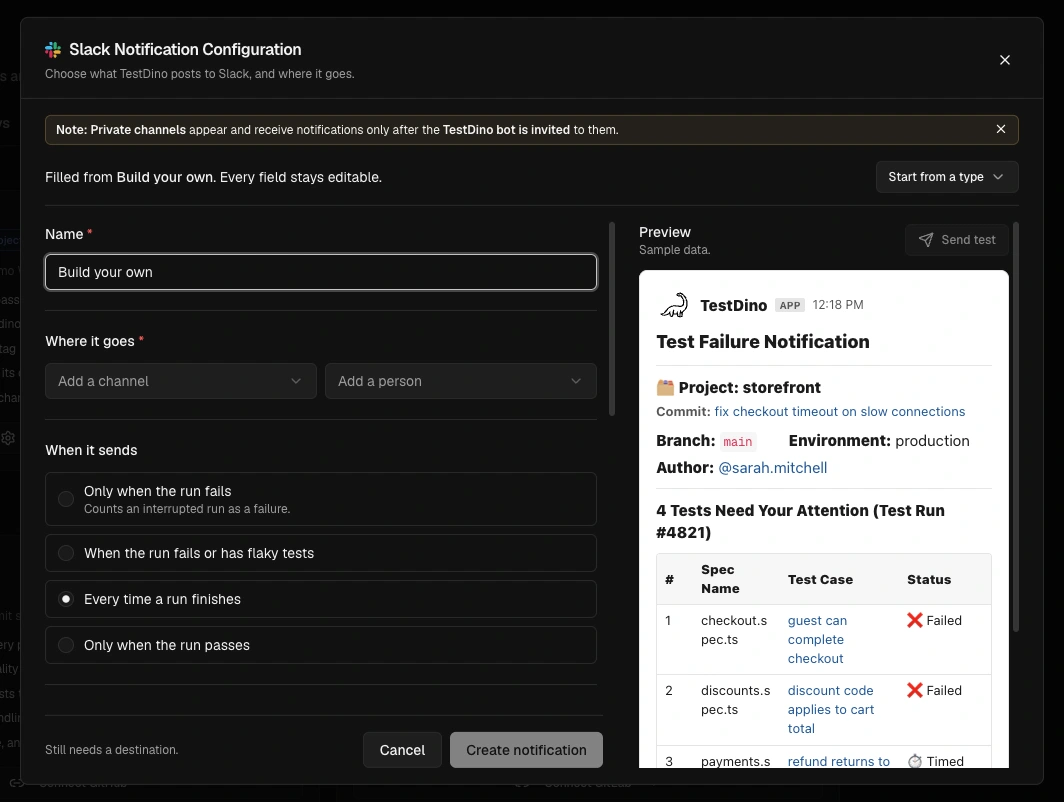Viewport: 1064px width, 802px height.
Task: Click the TestDino dinosaur avatar in preview
Action: coord(674,305)
